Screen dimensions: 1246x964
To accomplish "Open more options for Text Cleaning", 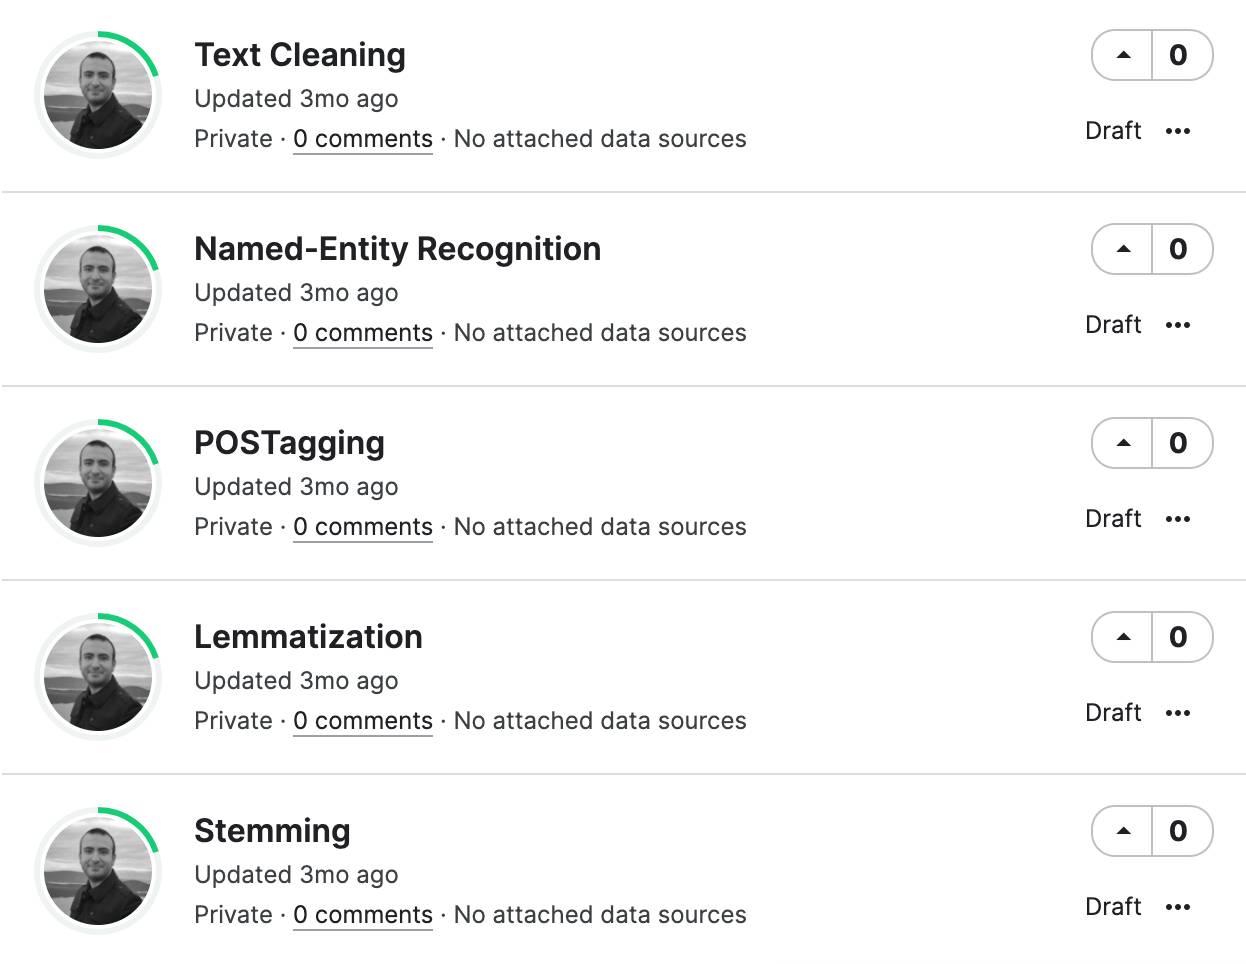I will (x=1178, y=131).
